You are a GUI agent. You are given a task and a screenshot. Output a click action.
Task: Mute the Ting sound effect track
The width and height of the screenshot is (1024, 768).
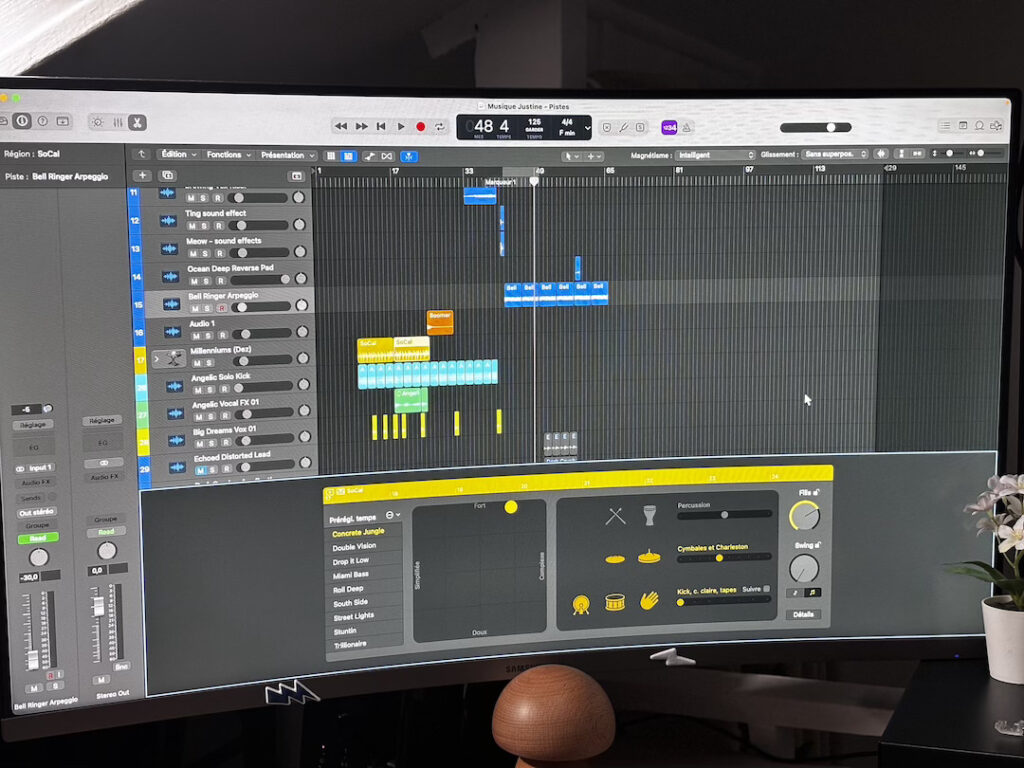(x=191, y=225)
